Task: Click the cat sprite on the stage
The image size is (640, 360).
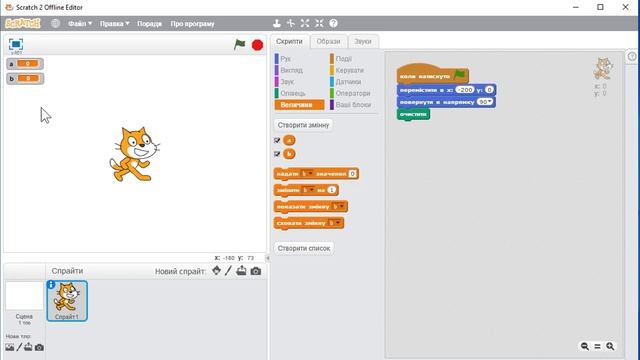Action: (x=135, y=154)
